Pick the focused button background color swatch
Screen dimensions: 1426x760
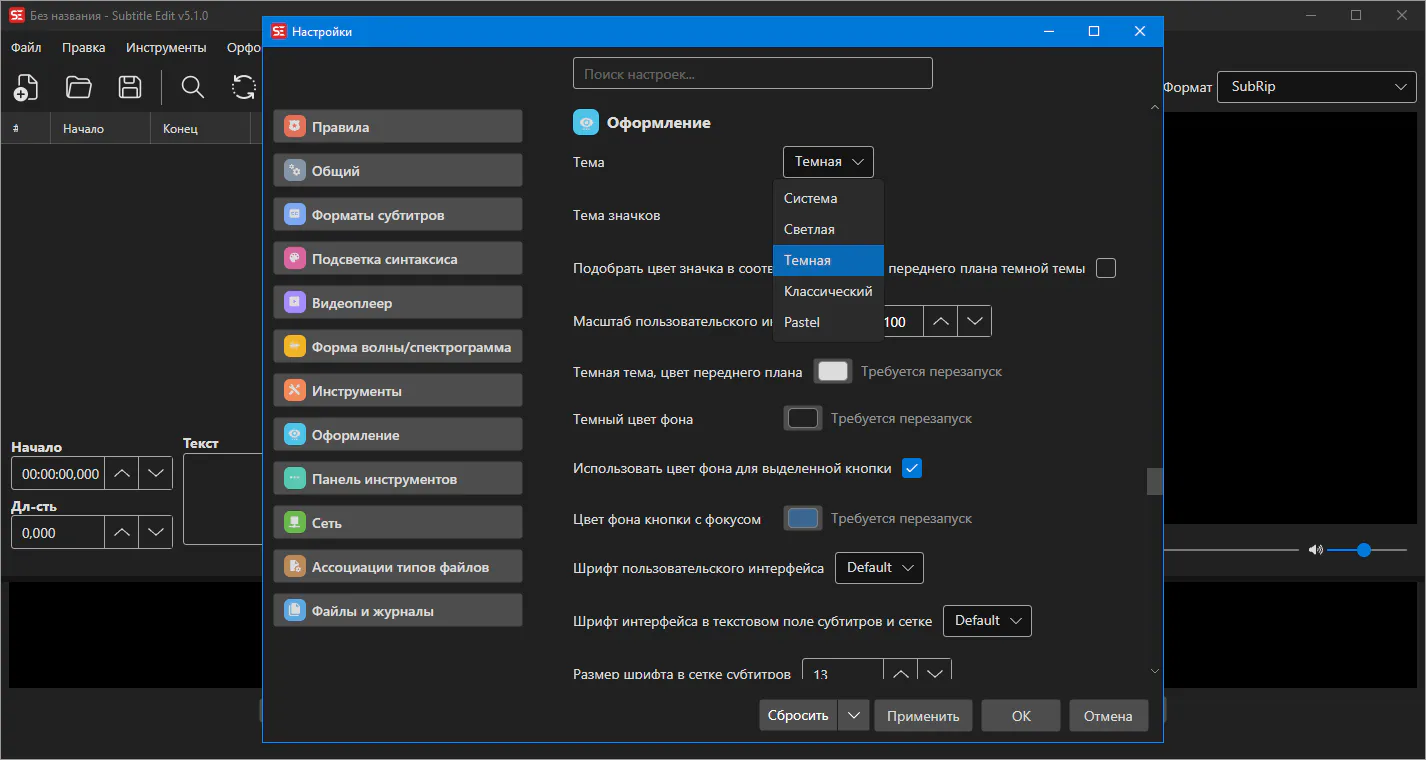[803, 519]
